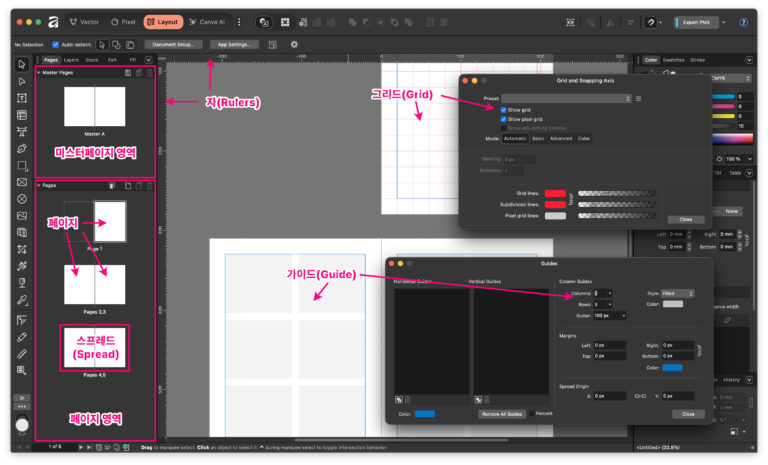Switch to the Layers panel tab
This screenshot has width=768, height=465.
tap(71, 60)
